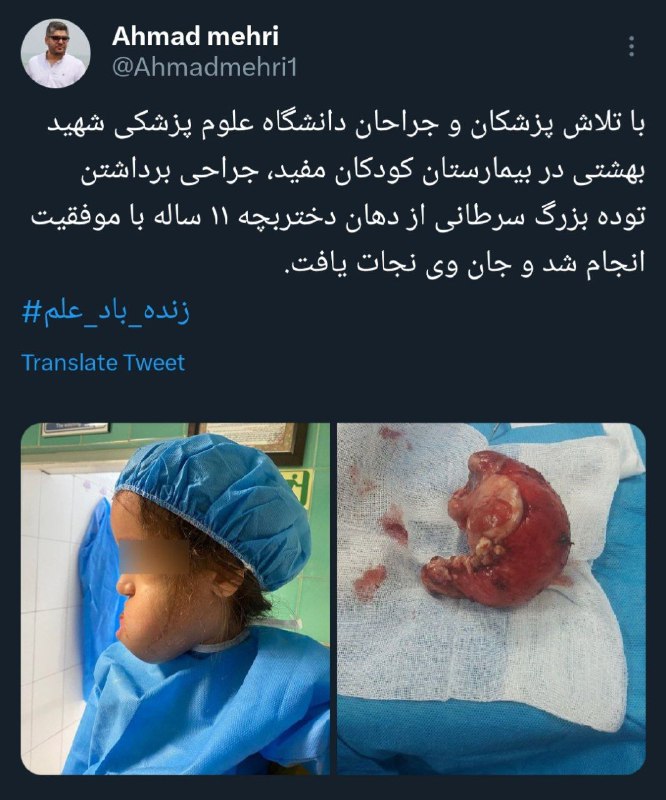Click the line mentioning بیمارستان کودکان مفید
This screenshot has width=666, height=800.
pyautogui.click(x=363, y=171)
